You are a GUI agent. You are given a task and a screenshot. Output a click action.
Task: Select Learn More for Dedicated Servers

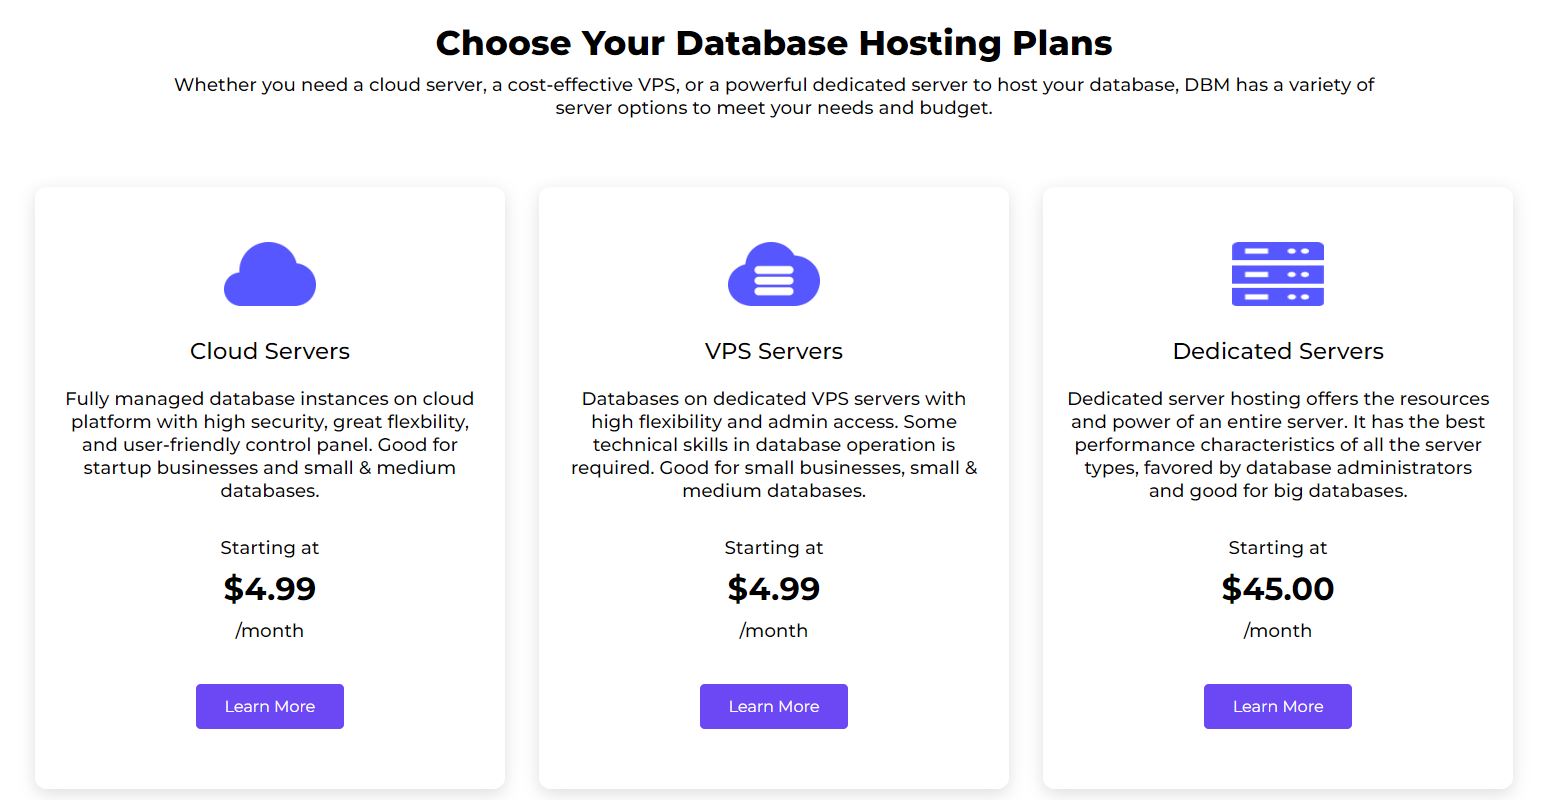click(1278, 706)
